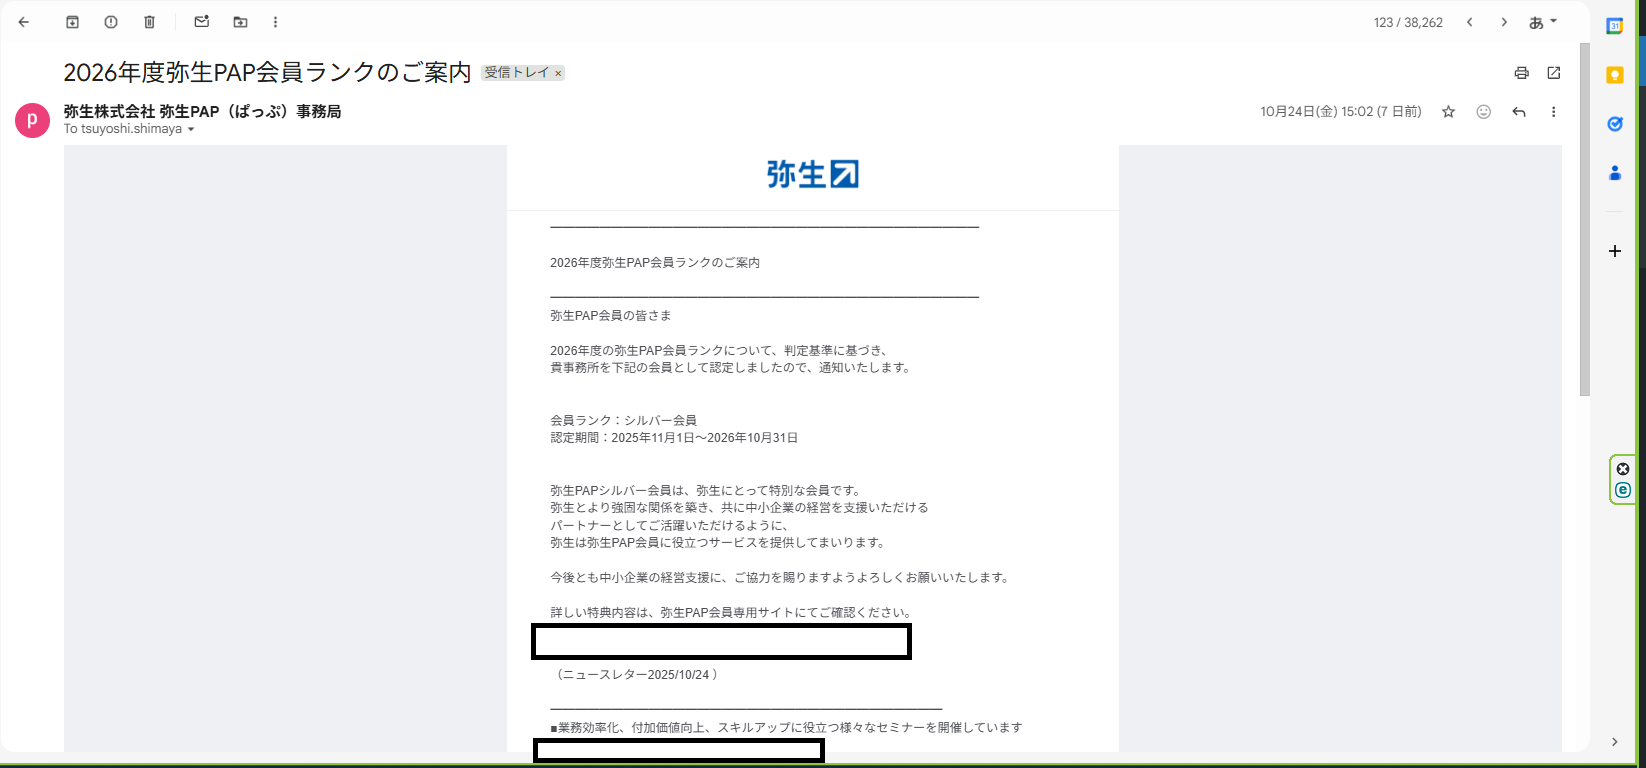This screenshot has height=768, width=1646.
Task: Mark the email as unread
Action: point(202,22)
